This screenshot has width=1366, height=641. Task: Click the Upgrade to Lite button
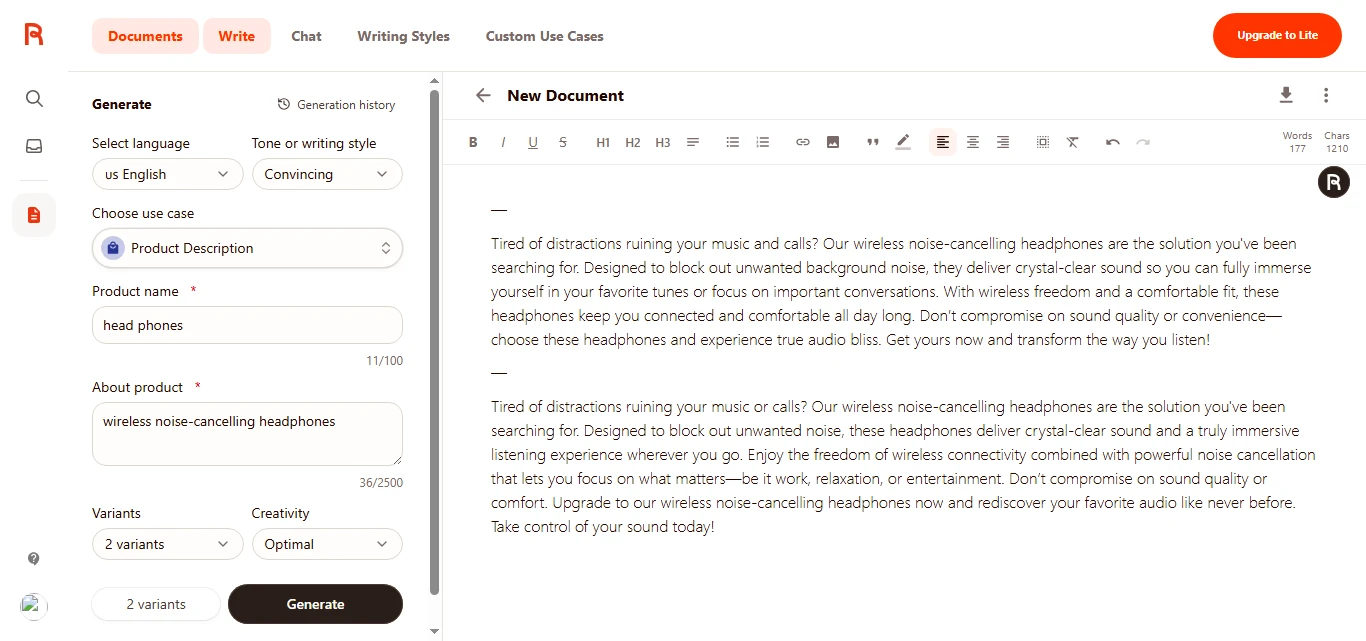tap(1277, 35)
